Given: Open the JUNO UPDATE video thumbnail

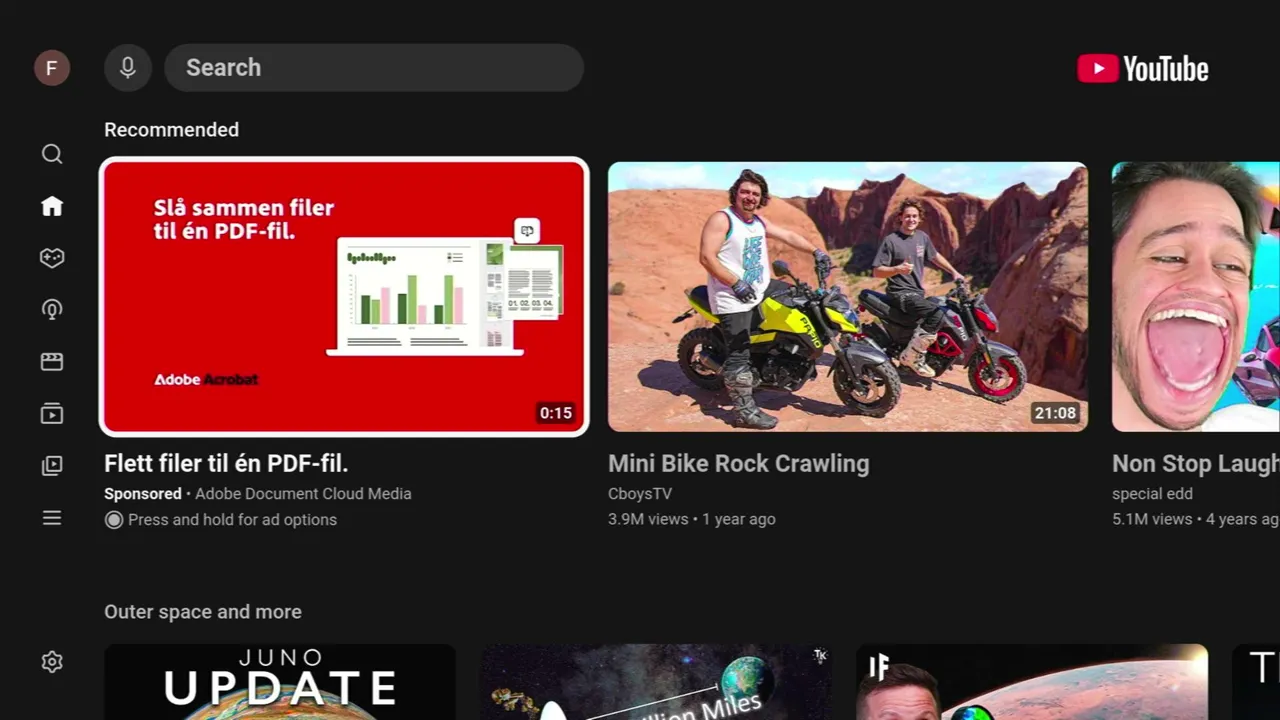Looking at the screenshot, I should (280, 682).
